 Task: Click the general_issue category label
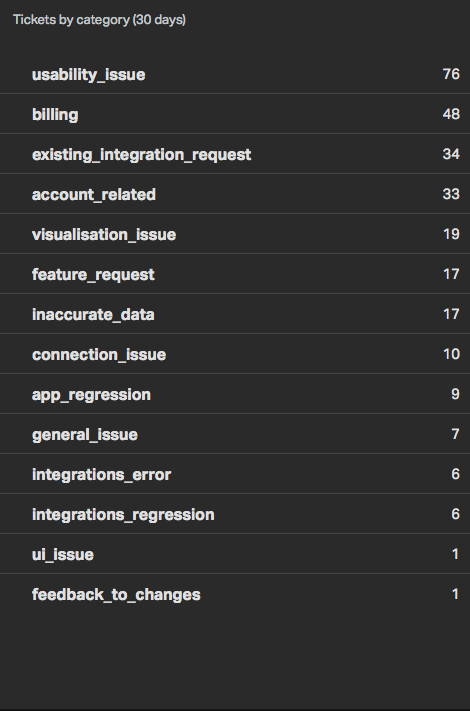(85, 435)
